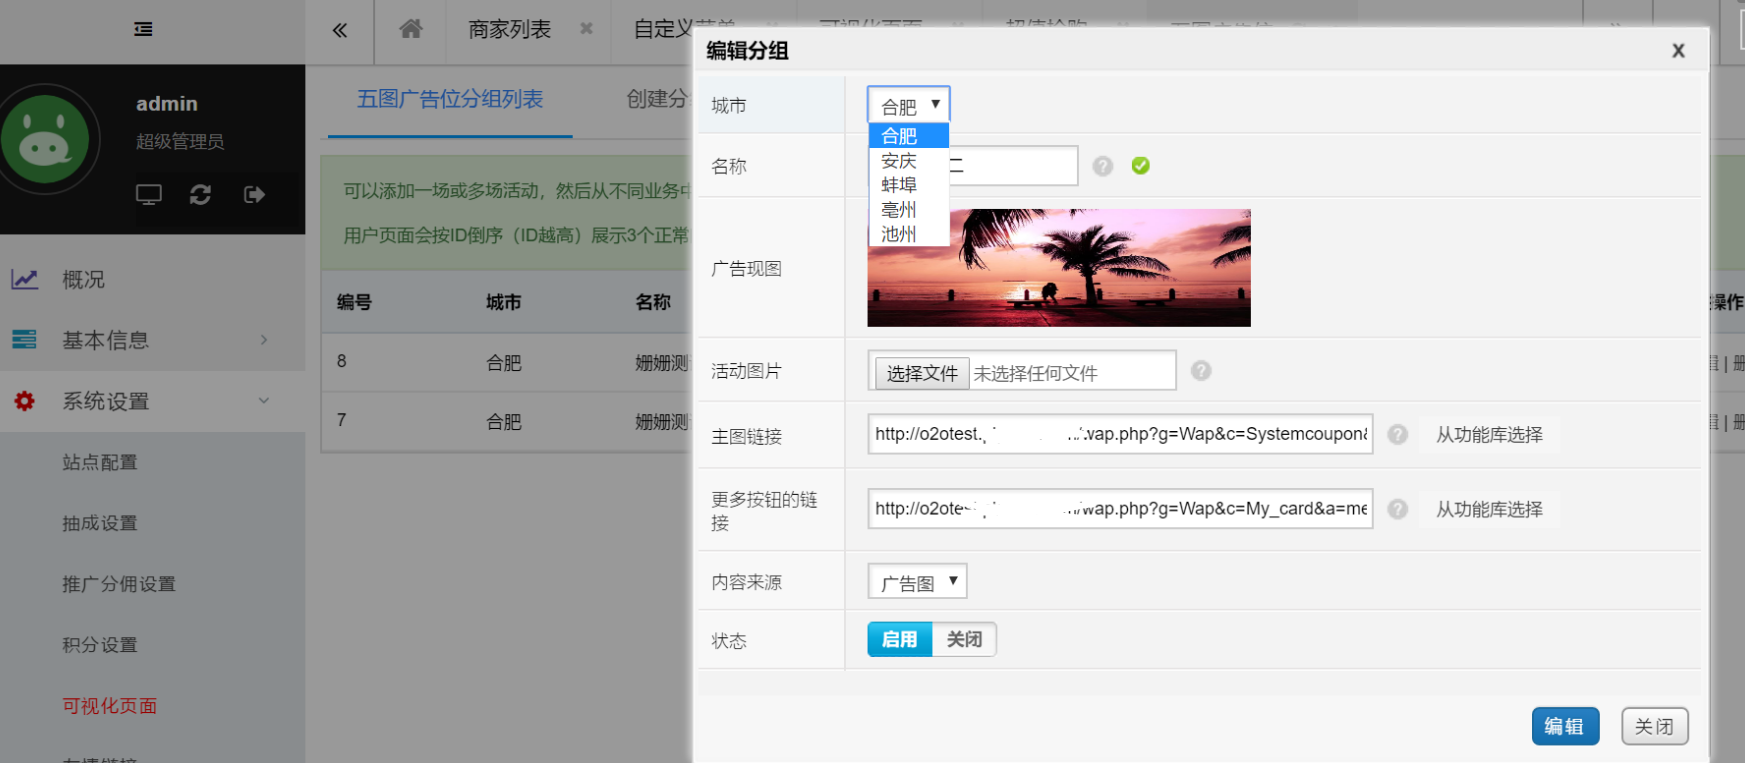Image resolution: width=1745 pixels, height=763 pixels.
Task: Select 池州 from the city list
Action: [908, 234]
